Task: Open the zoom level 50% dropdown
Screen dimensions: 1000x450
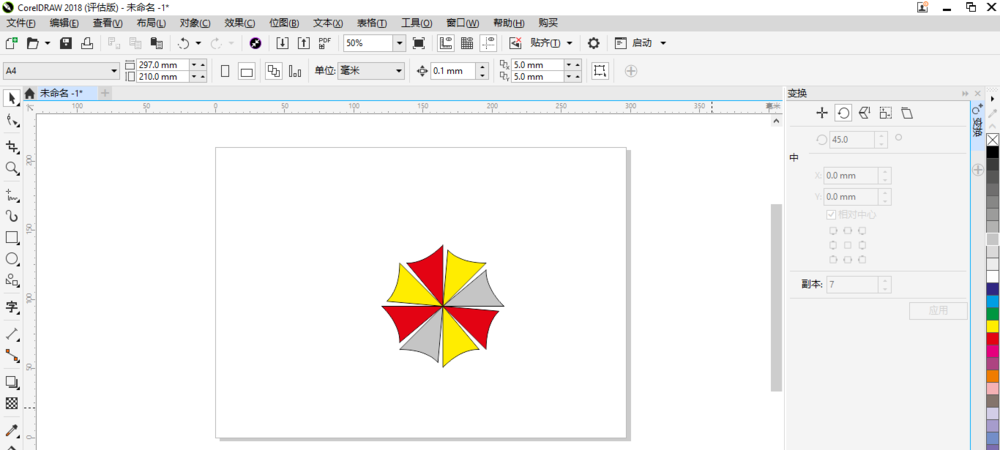Action: tap(399, 43)
